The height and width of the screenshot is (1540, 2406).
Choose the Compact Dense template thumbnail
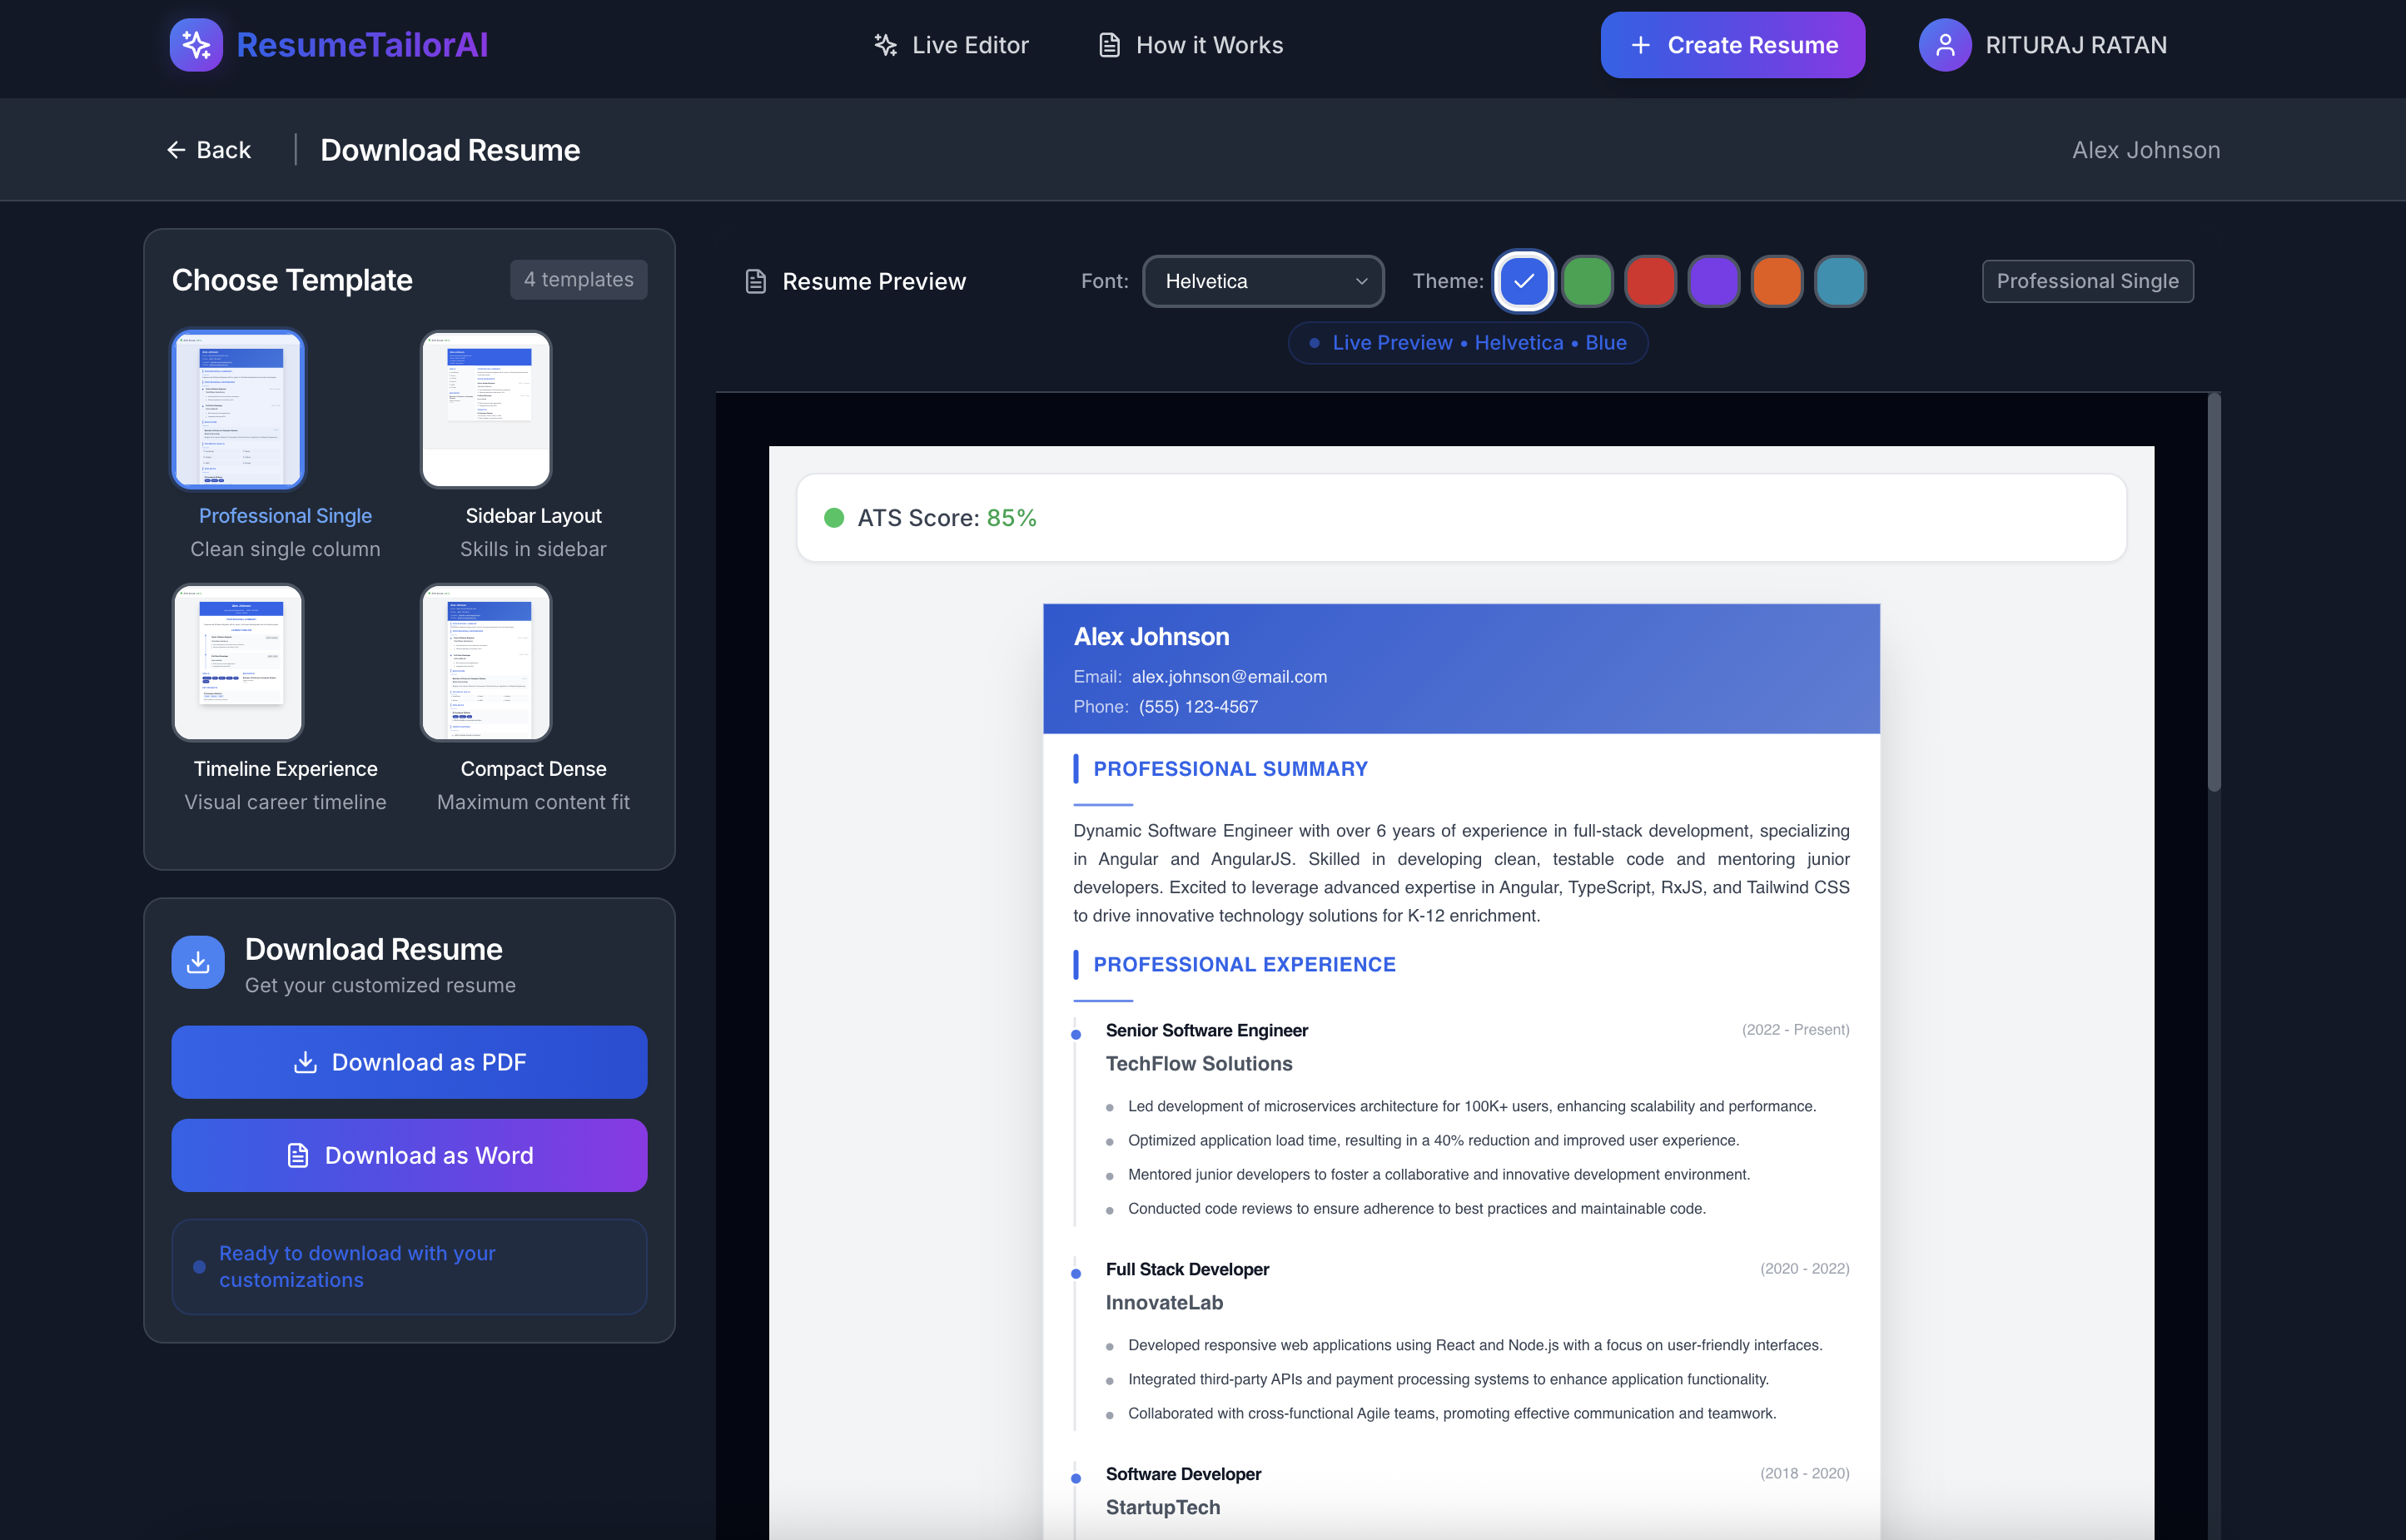[486, 663]
